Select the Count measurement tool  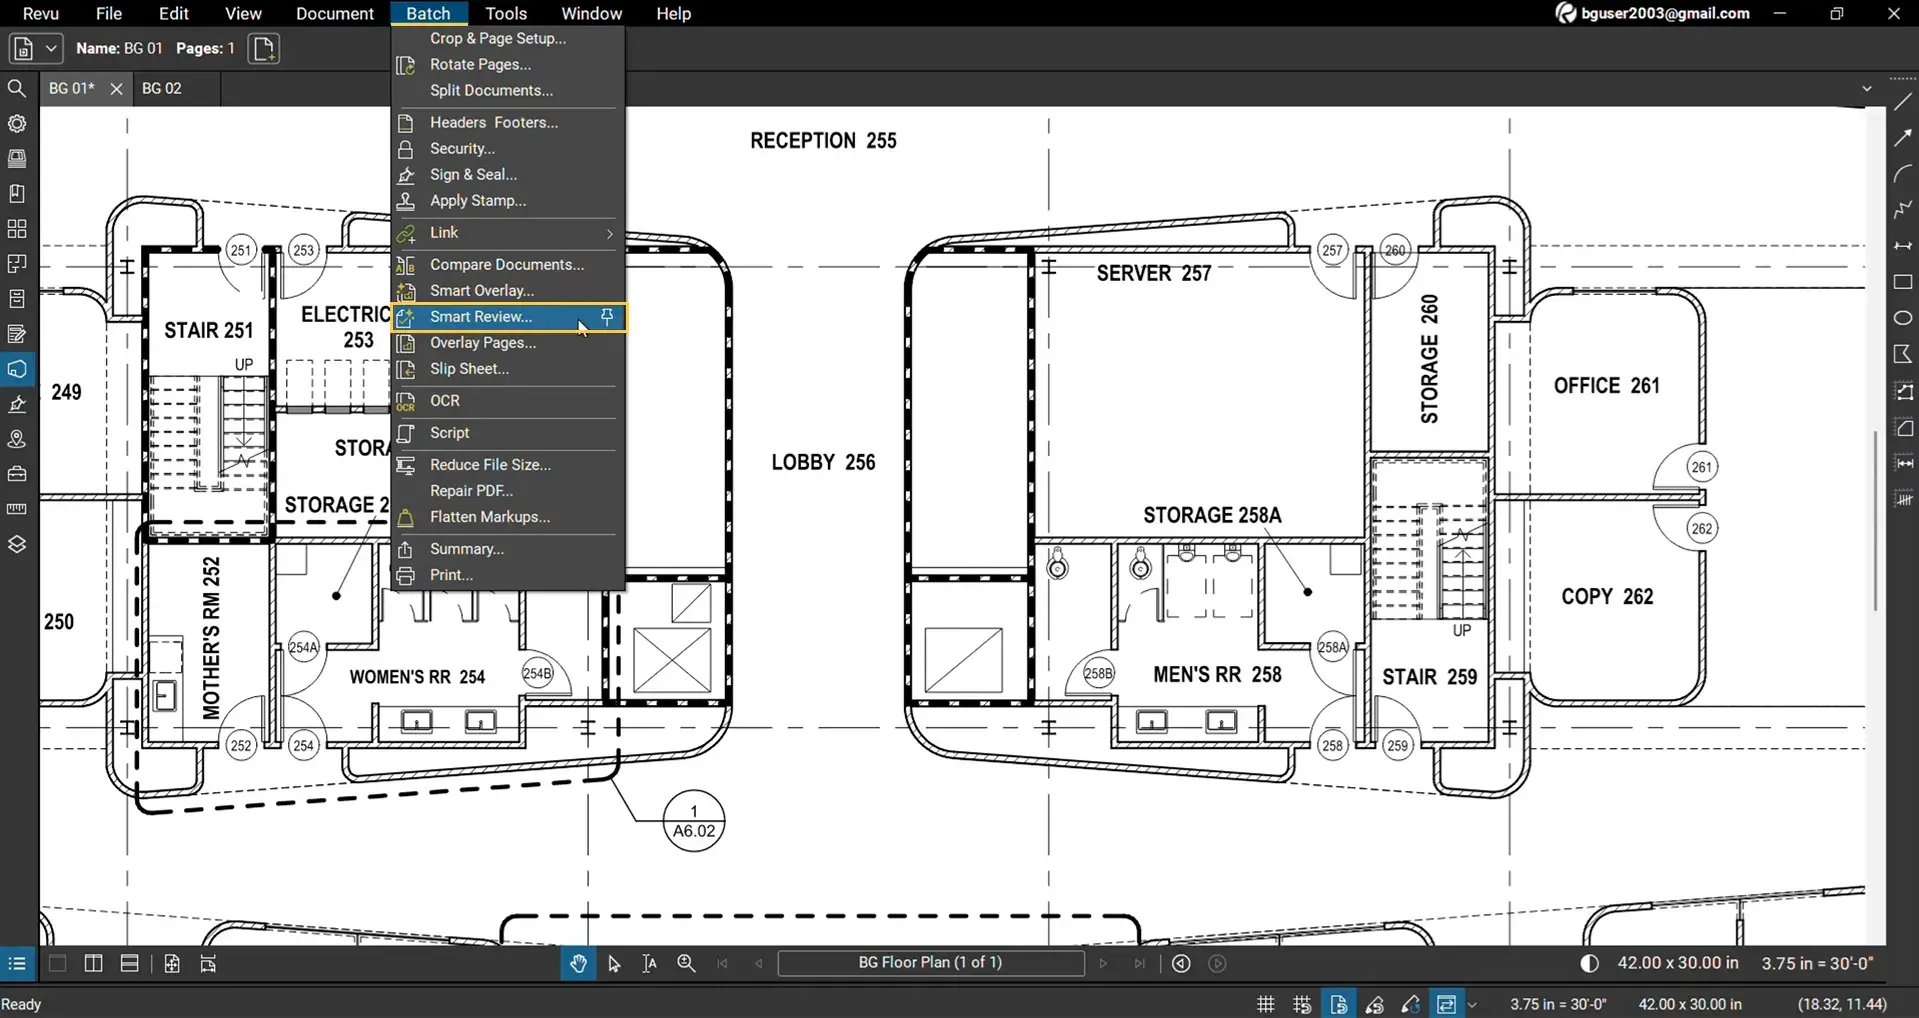pos(1903,499)
